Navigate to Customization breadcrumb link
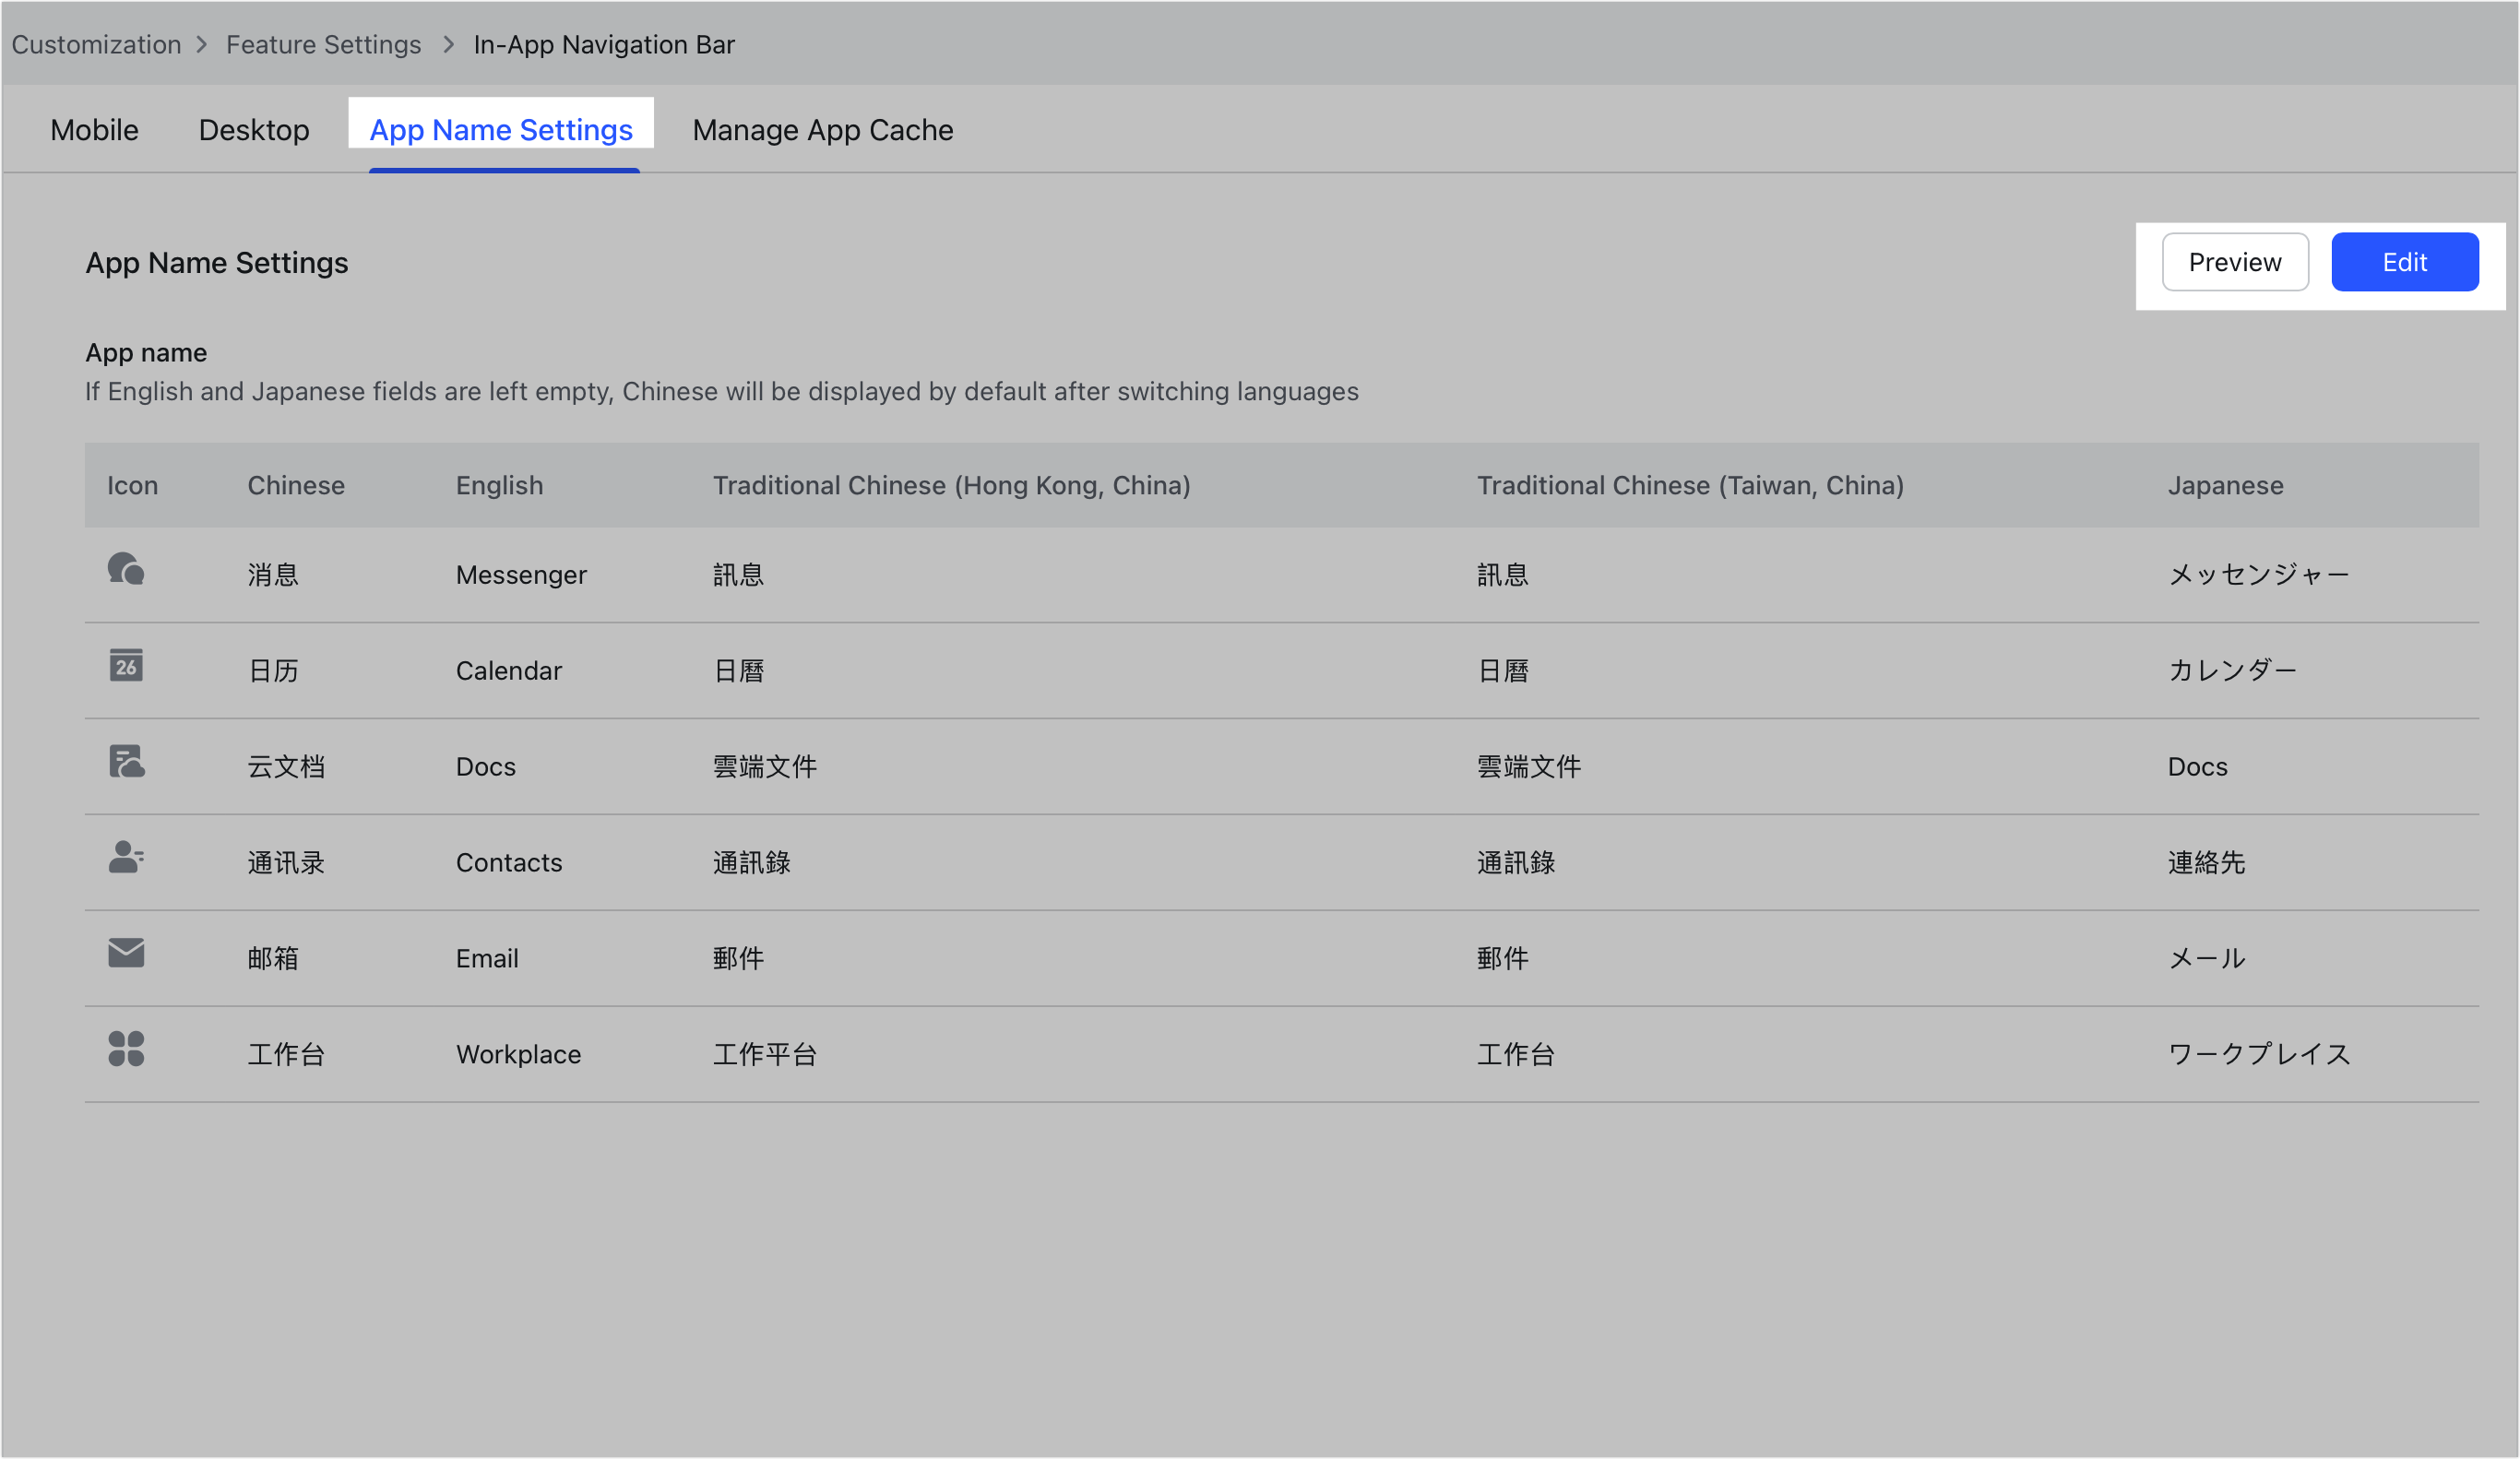 96,45
